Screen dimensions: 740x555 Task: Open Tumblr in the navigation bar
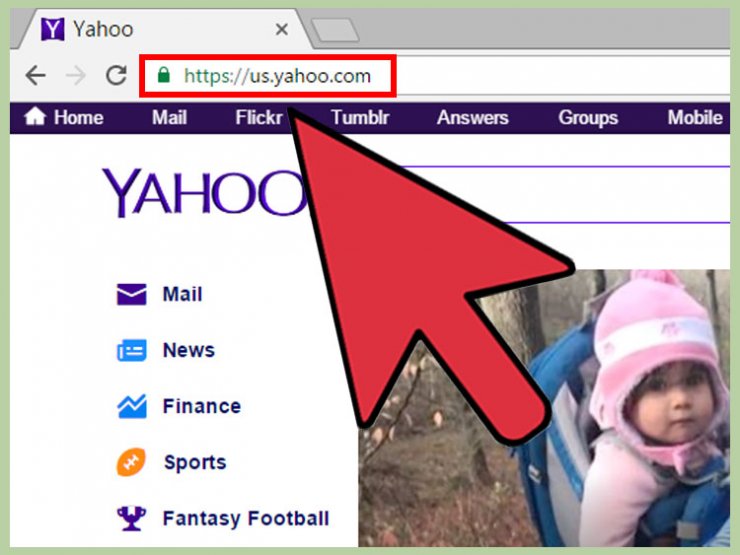click(x=360, y=118)
